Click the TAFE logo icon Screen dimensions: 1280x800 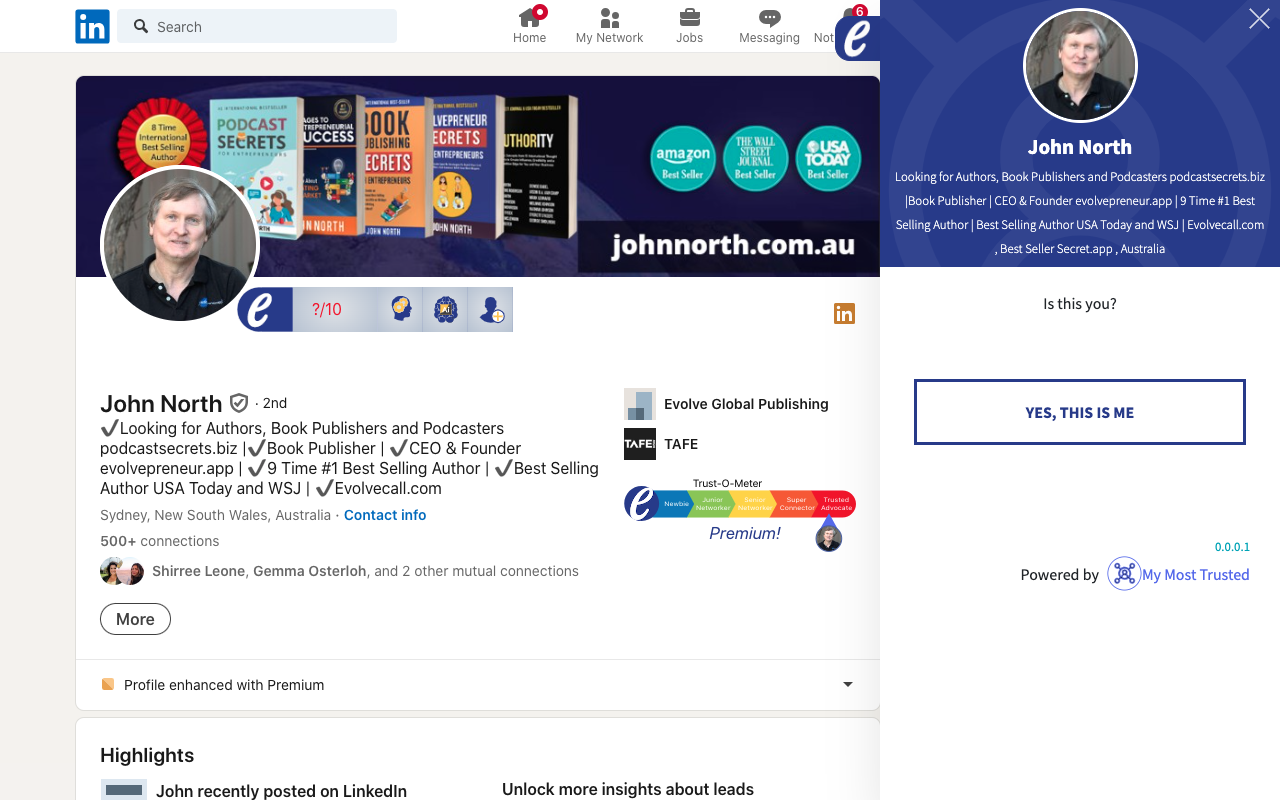click(x=640, y=444)
